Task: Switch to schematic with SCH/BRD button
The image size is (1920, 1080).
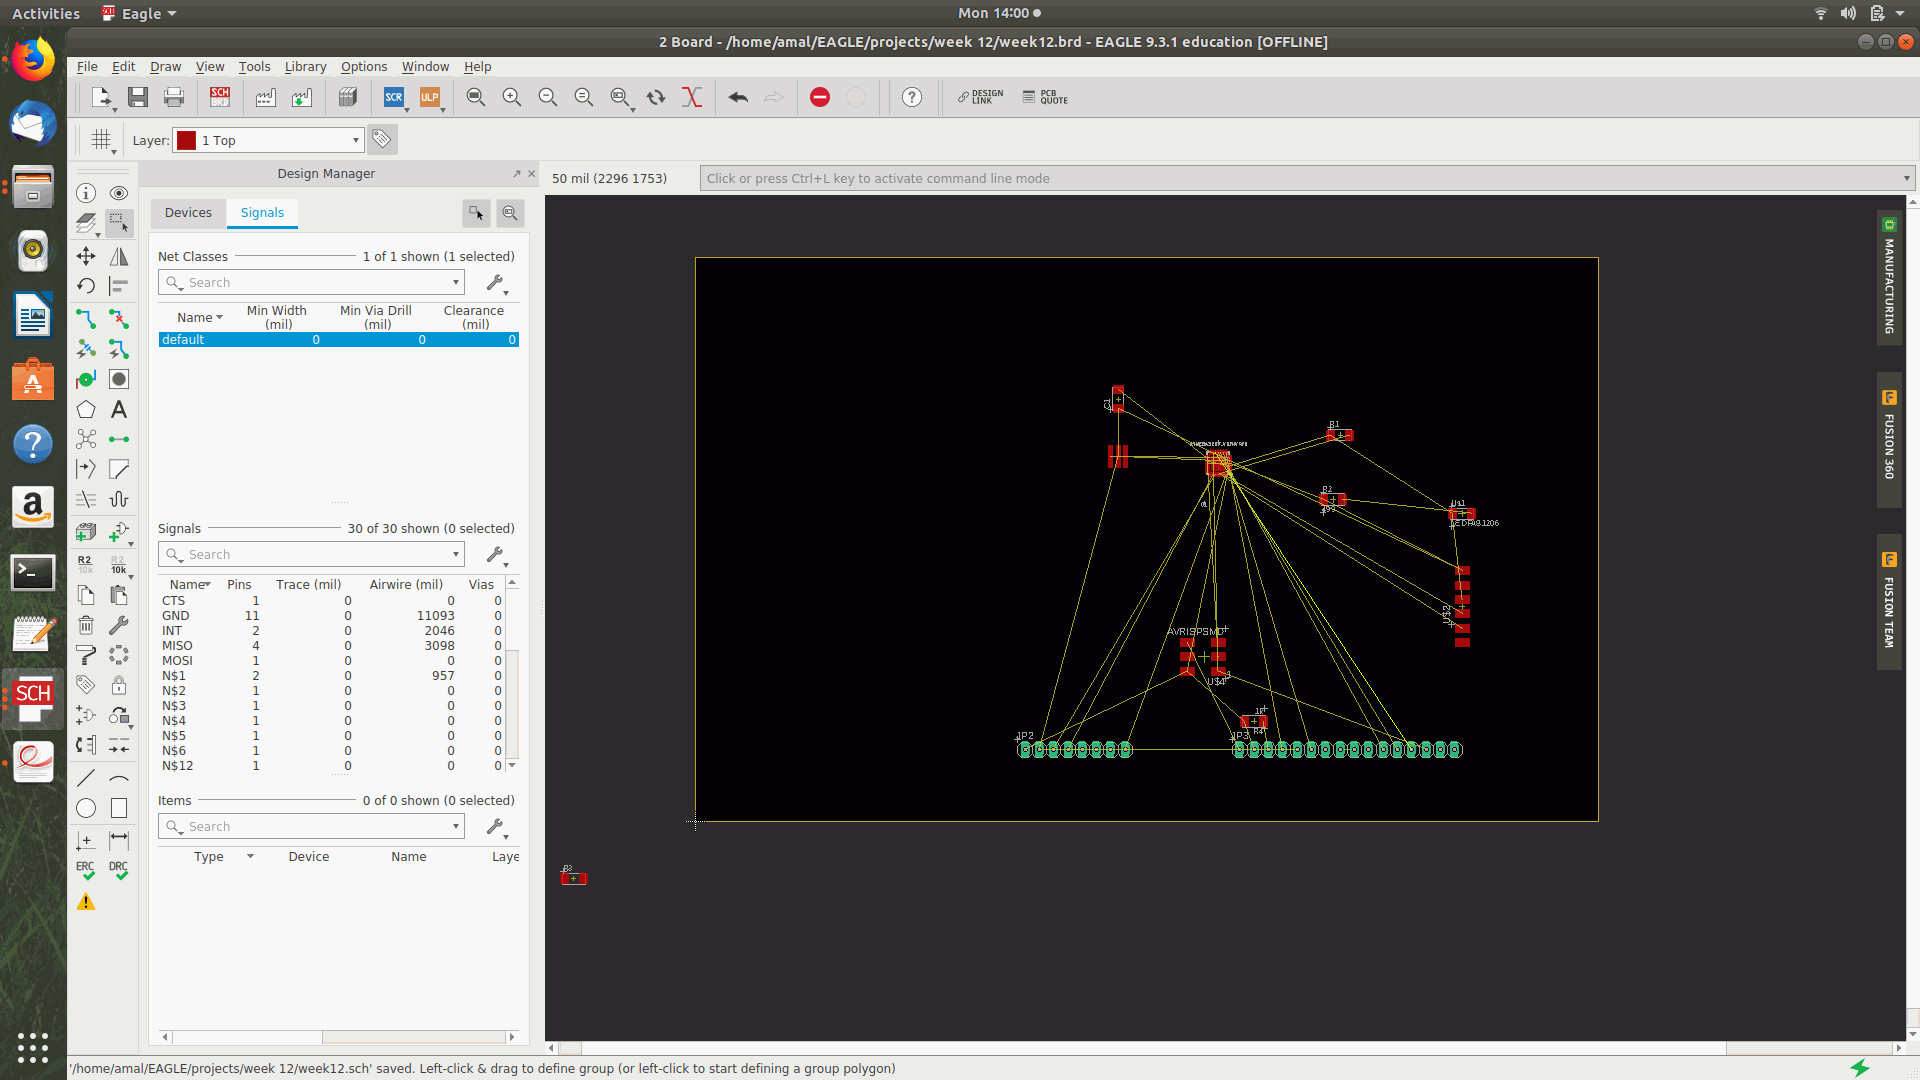Action: [x=220, y=97]
